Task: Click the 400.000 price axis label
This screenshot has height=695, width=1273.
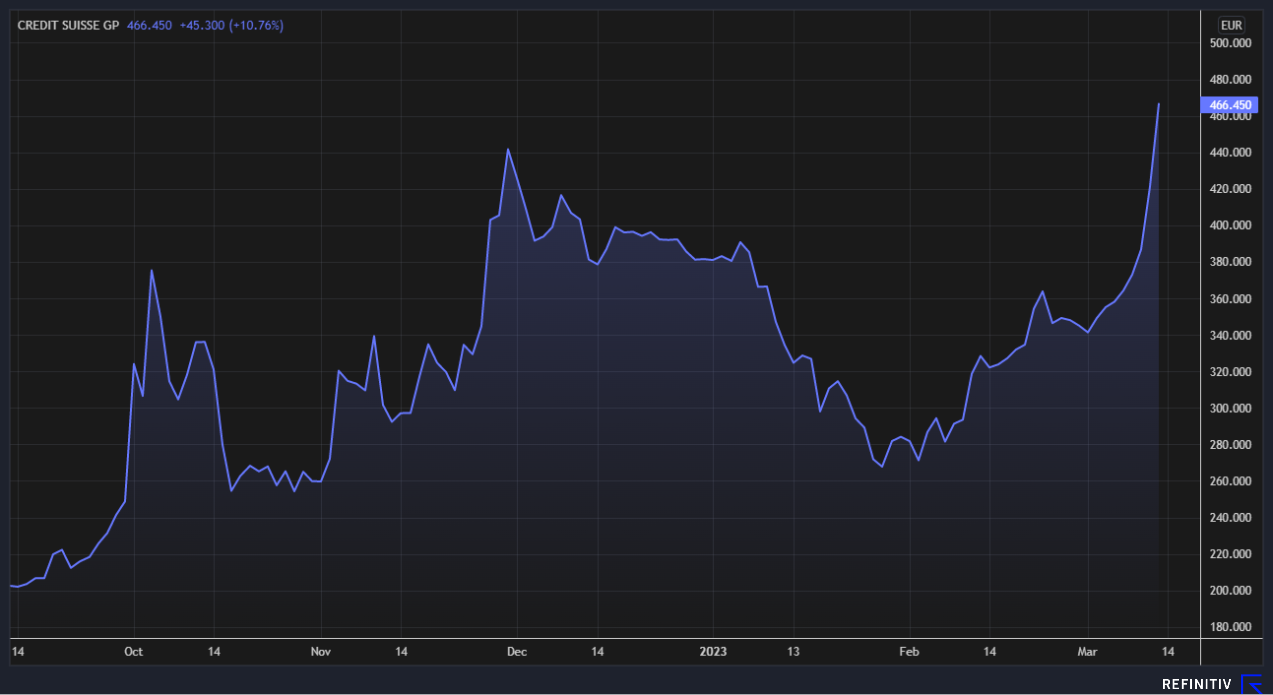Action: point(1230,226)
